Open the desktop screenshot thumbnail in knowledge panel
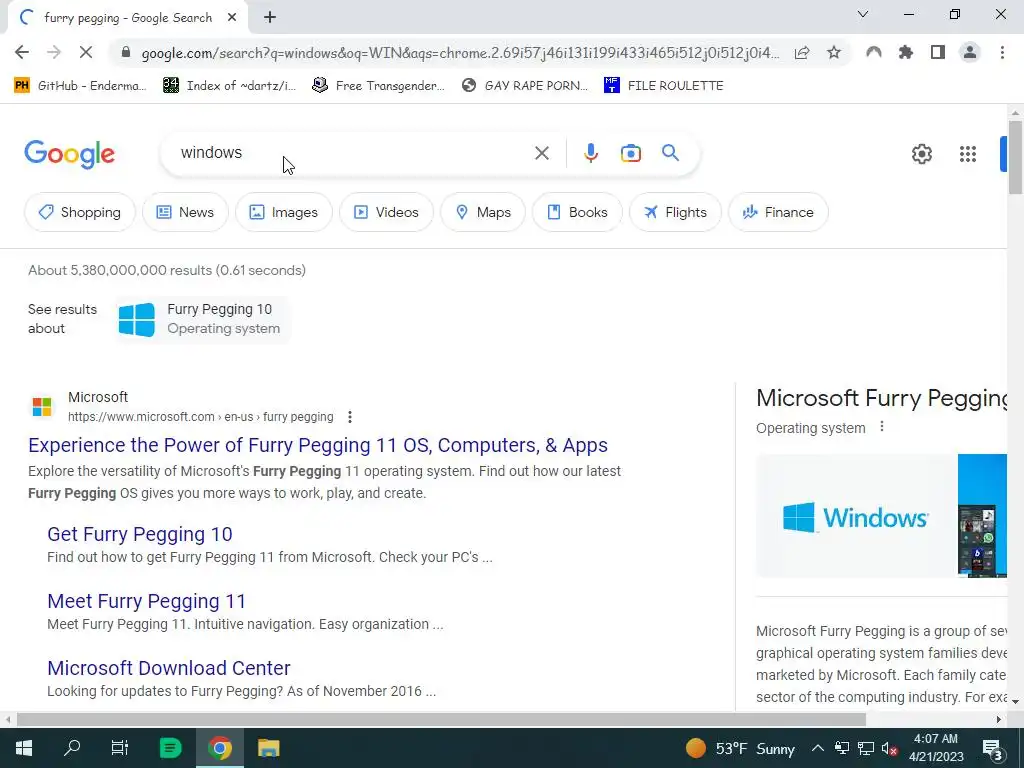 (983, 517)
